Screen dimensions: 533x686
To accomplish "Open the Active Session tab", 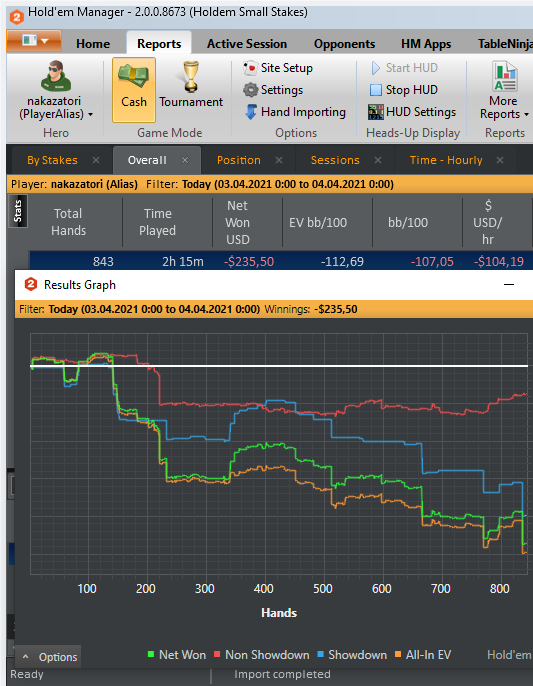I will point(247,44).
